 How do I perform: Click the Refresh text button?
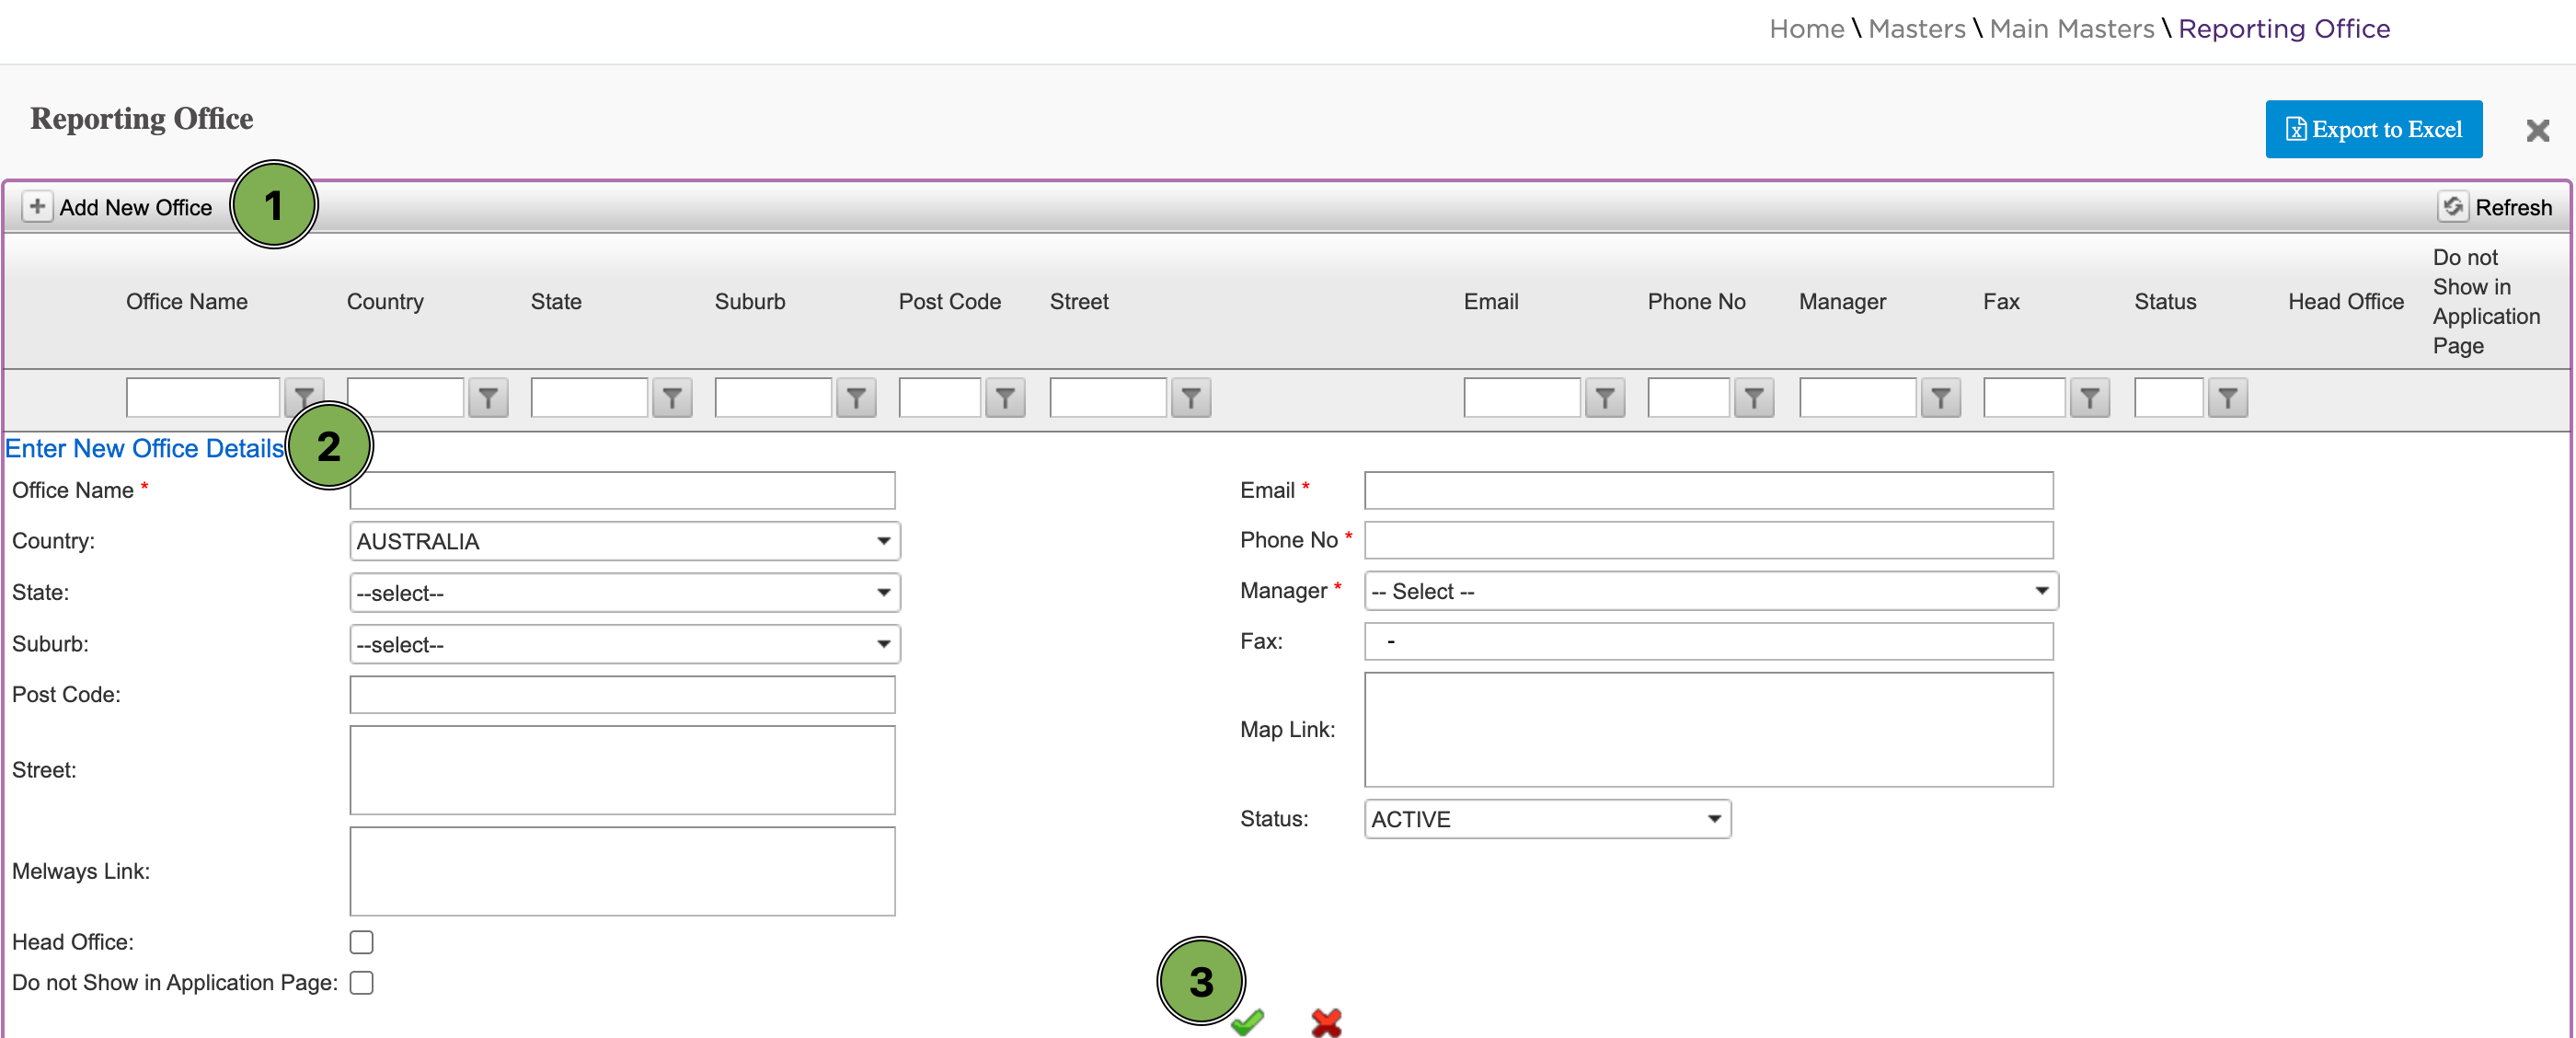coord(2513,207)
